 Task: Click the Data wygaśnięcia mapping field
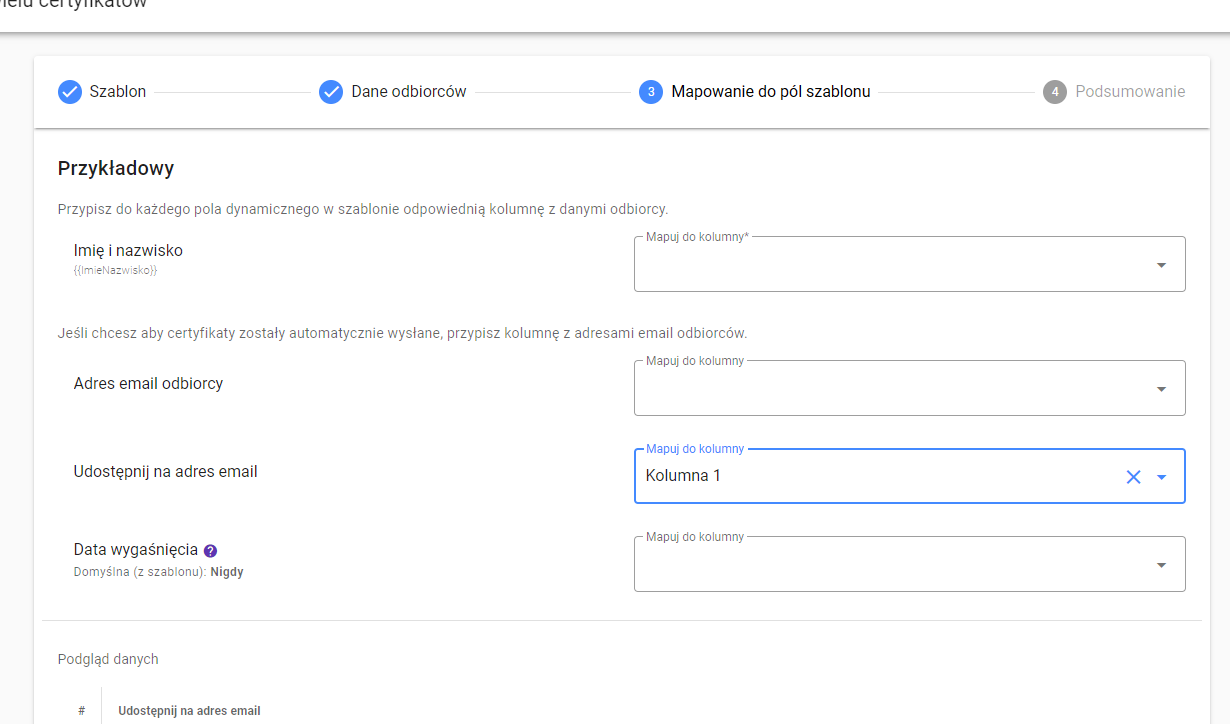[x=910, y=564]
